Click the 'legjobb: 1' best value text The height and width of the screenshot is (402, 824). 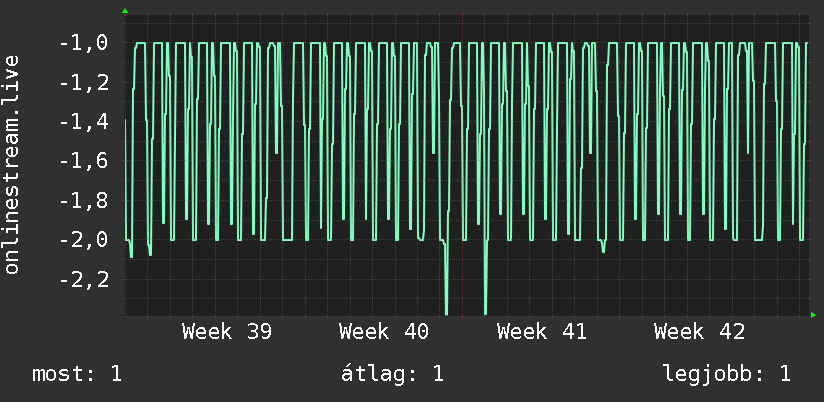(x=727, y=374)
